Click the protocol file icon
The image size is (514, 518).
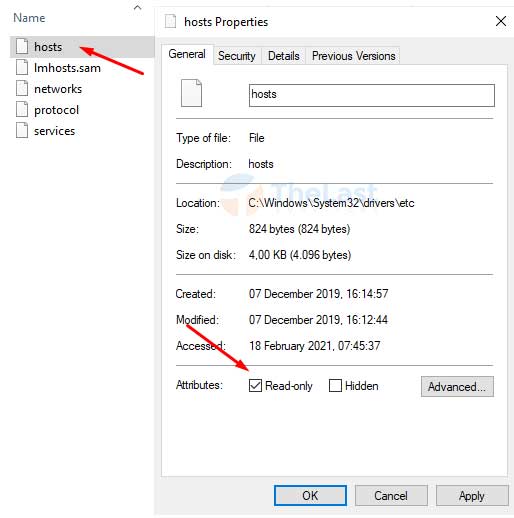22,109
